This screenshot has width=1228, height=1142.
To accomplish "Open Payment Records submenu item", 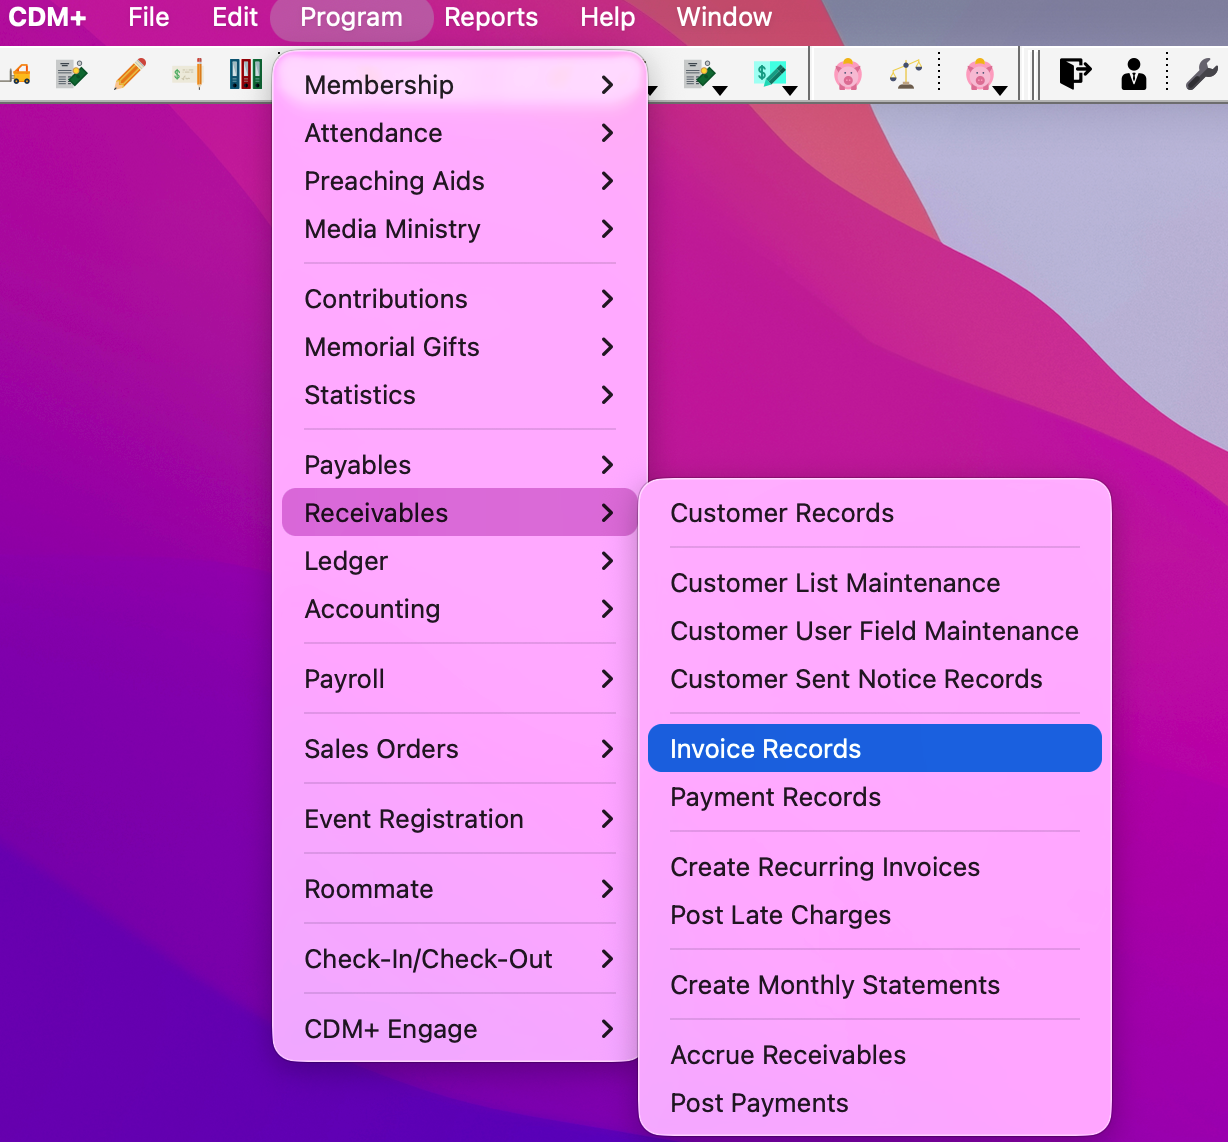I will click(875, 797).
